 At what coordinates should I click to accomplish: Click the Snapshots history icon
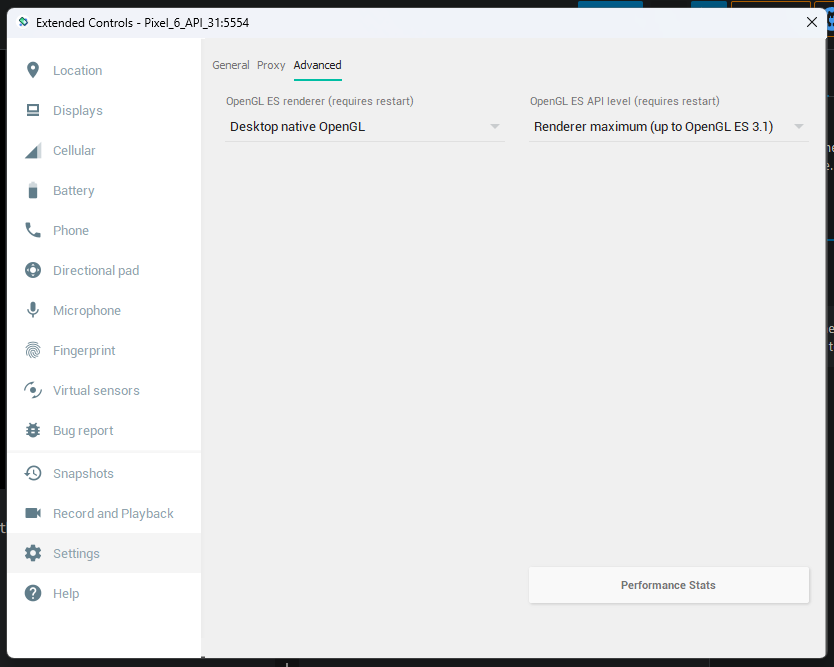click(33, 473)
